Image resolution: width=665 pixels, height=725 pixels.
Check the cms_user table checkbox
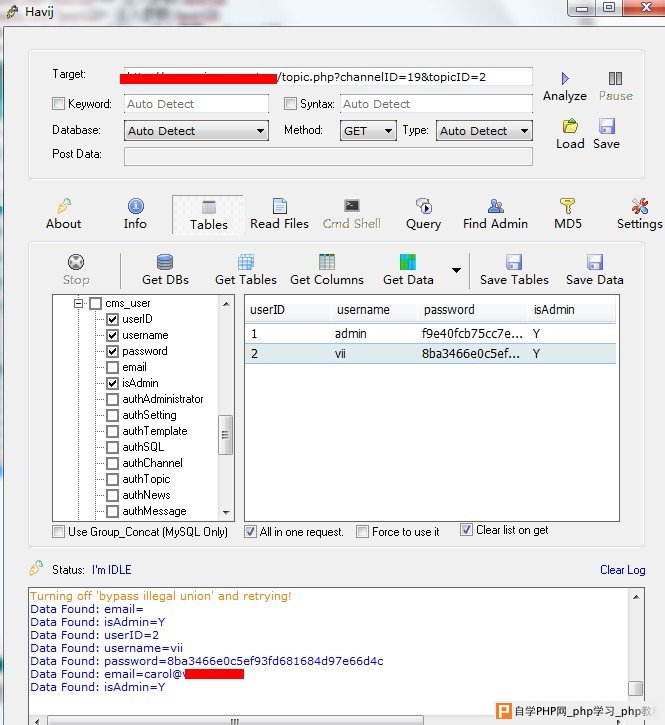coord(95,303)
